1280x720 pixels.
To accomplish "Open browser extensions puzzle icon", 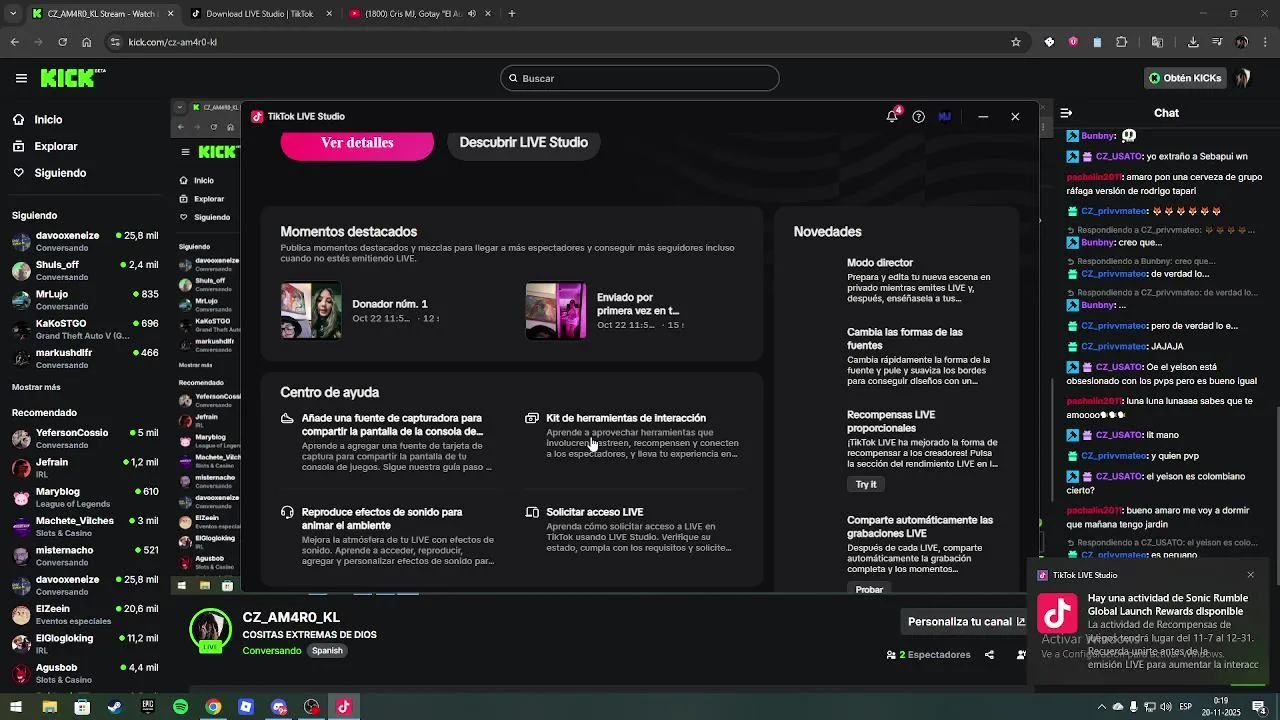I will click(1121, 42).
